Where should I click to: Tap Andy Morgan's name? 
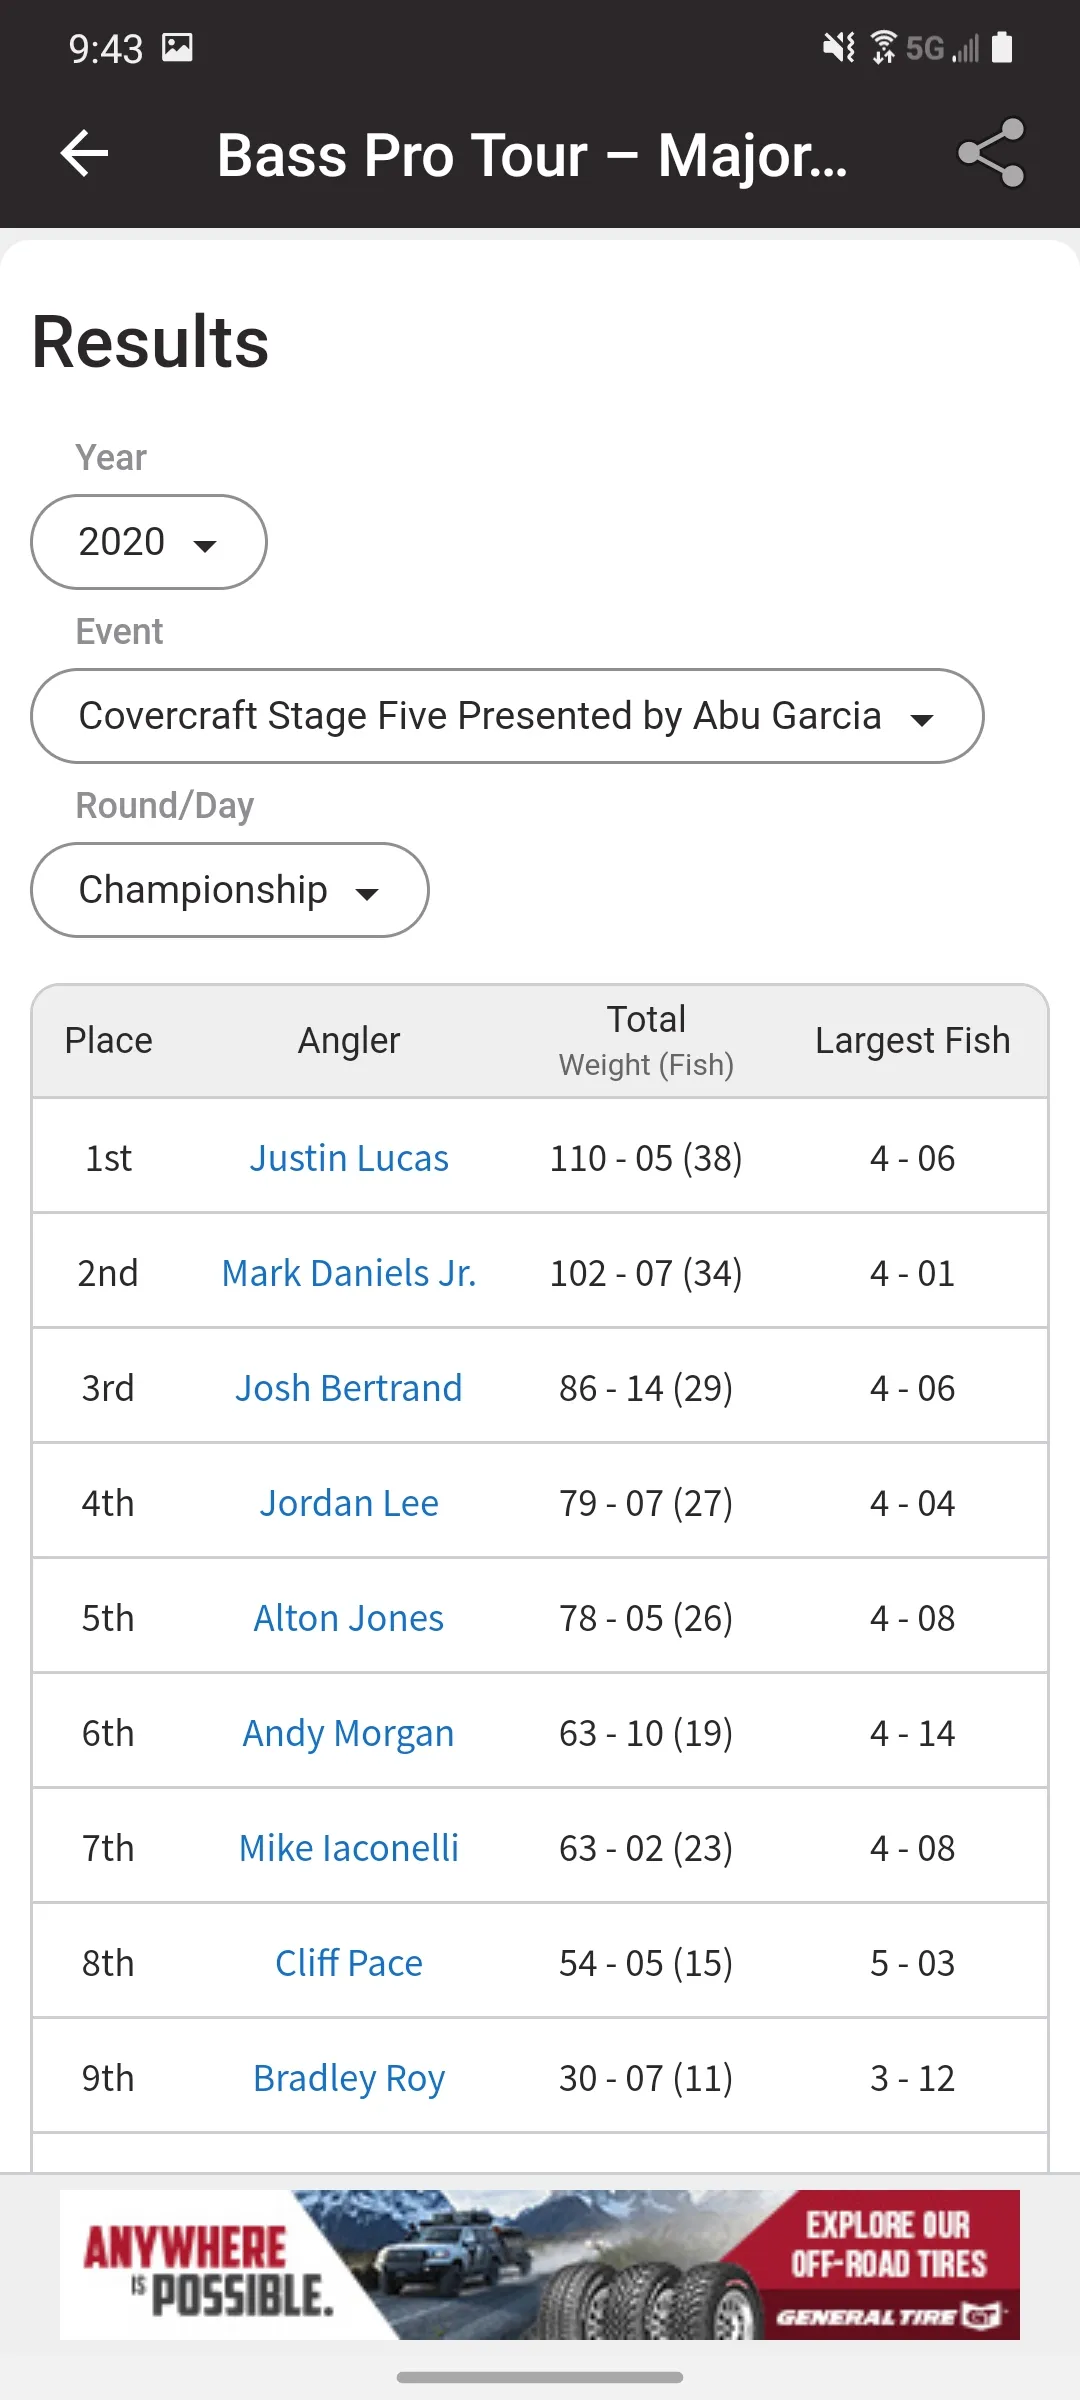click(x=349, y=1733)
